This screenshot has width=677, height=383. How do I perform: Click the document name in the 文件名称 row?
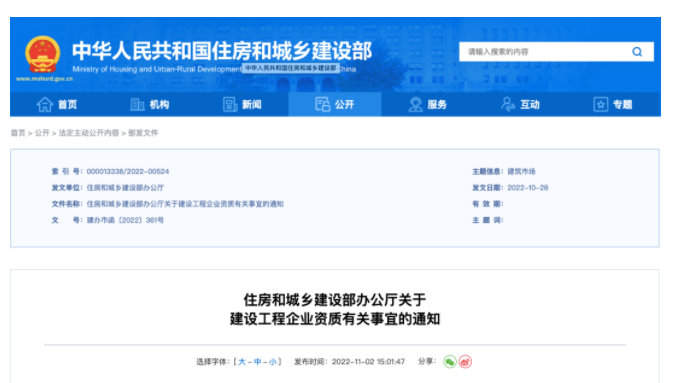pyautogui.click(x=185, y=204)
